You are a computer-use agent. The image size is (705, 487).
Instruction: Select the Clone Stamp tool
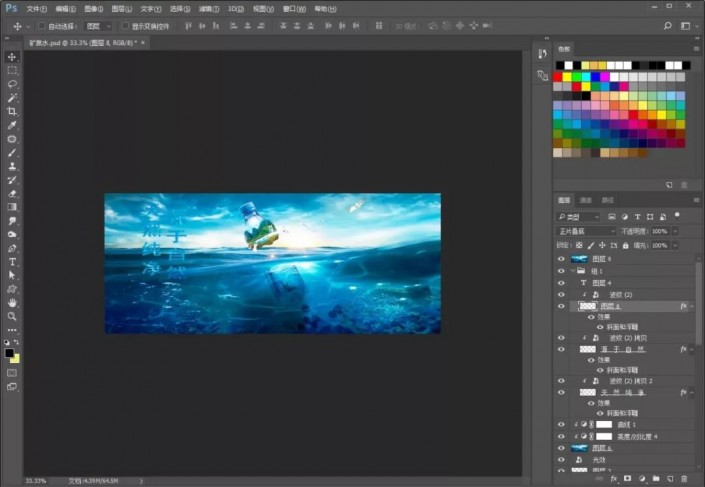tap(12, 166)
